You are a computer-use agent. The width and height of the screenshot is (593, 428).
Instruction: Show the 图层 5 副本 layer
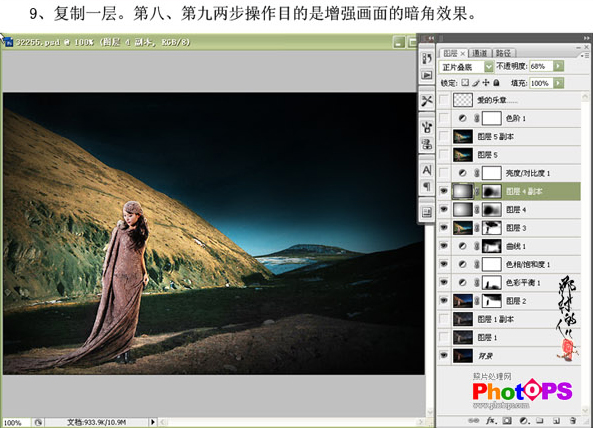[444, 136]
